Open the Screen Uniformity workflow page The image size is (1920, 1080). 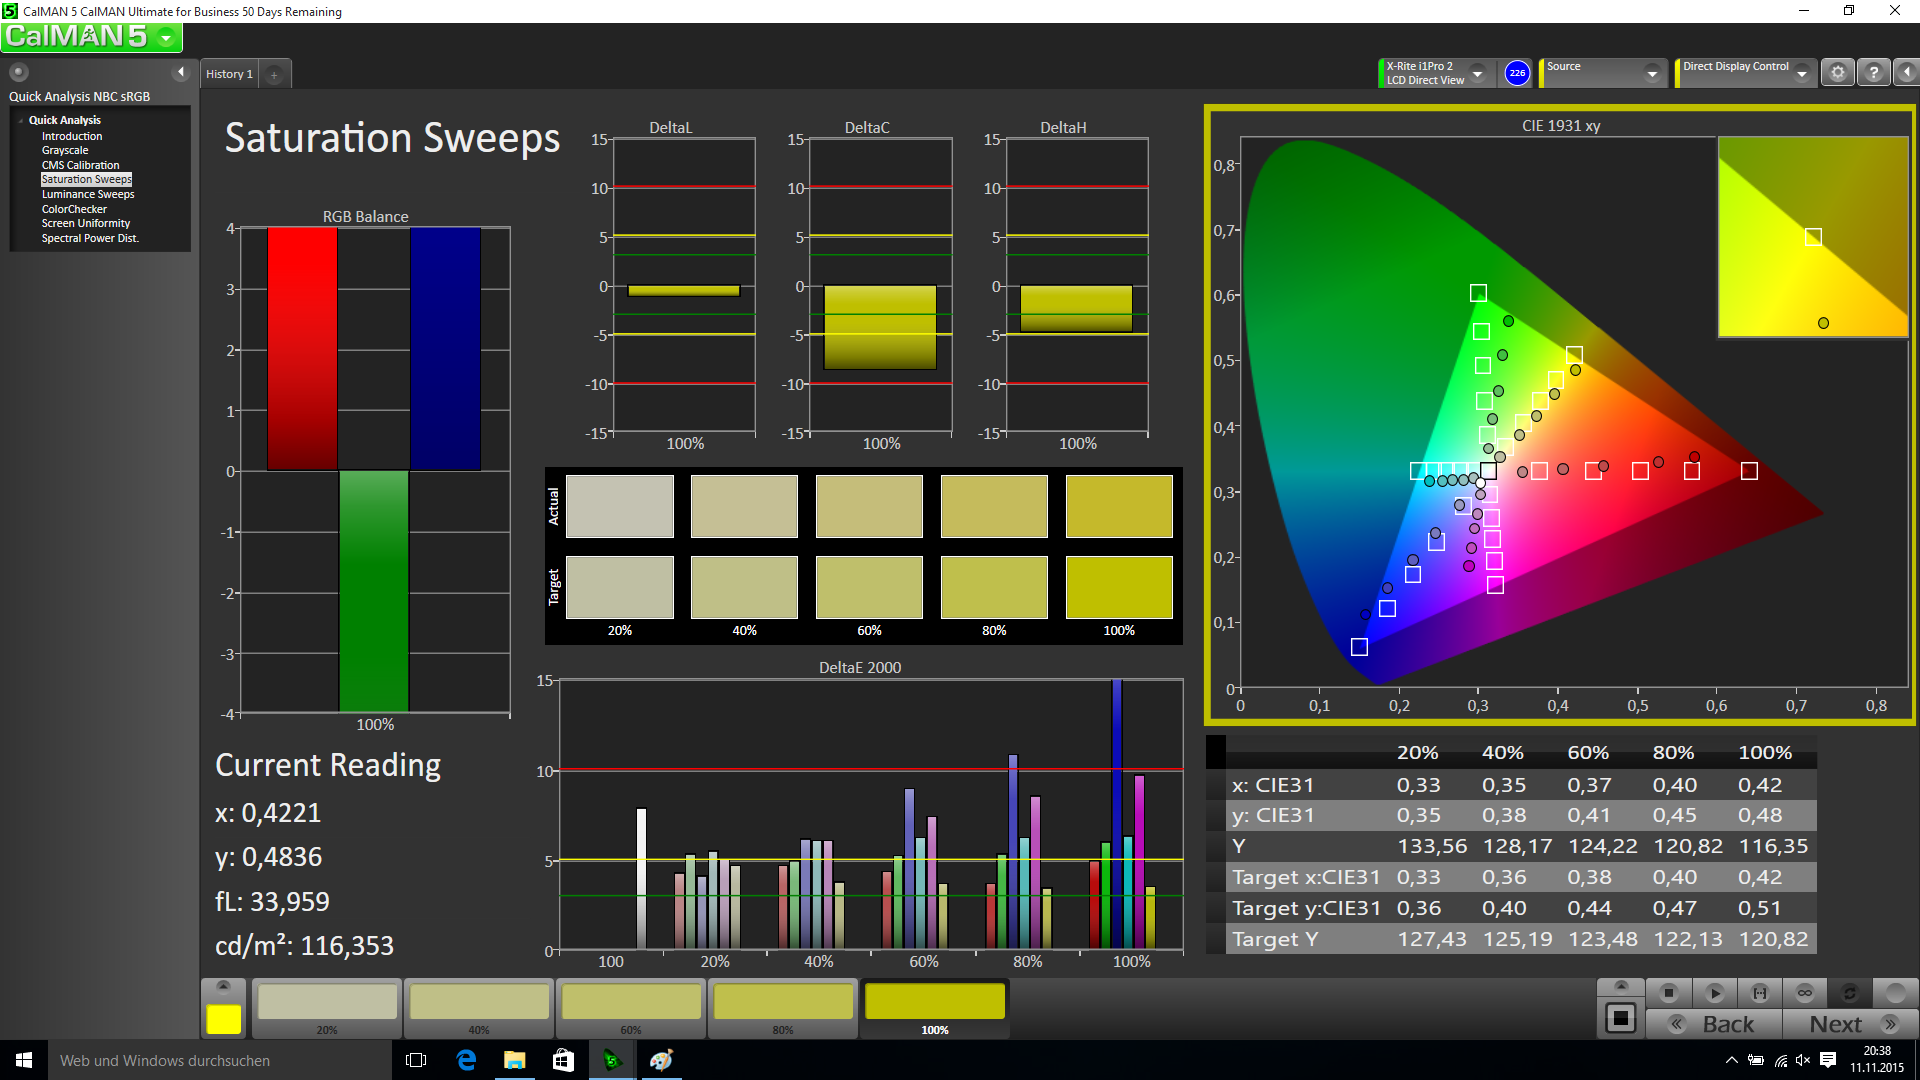point(86,223)
